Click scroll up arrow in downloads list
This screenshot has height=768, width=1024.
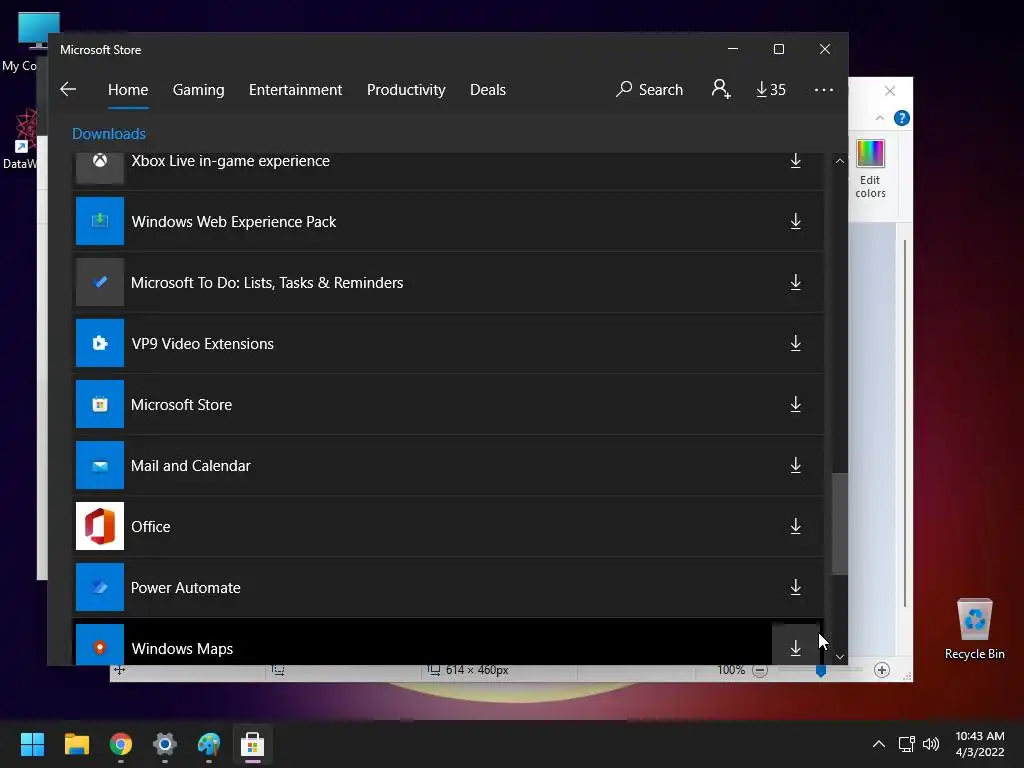coord(840,161)
